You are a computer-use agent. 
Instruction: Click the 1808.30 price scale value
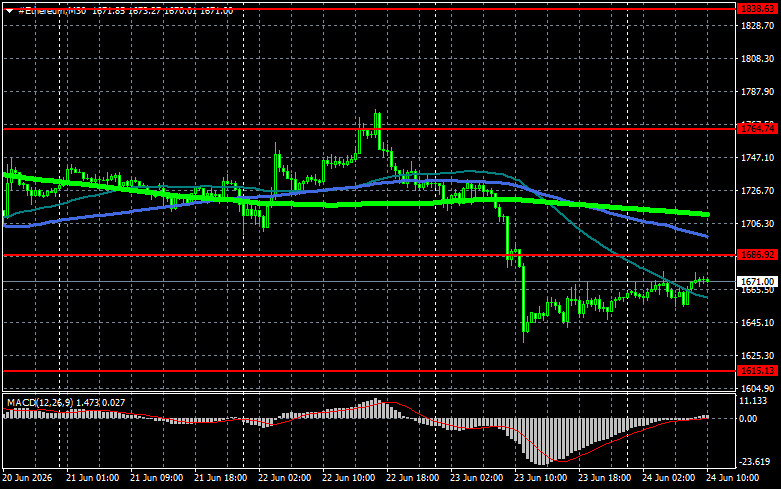pos(758,58)
